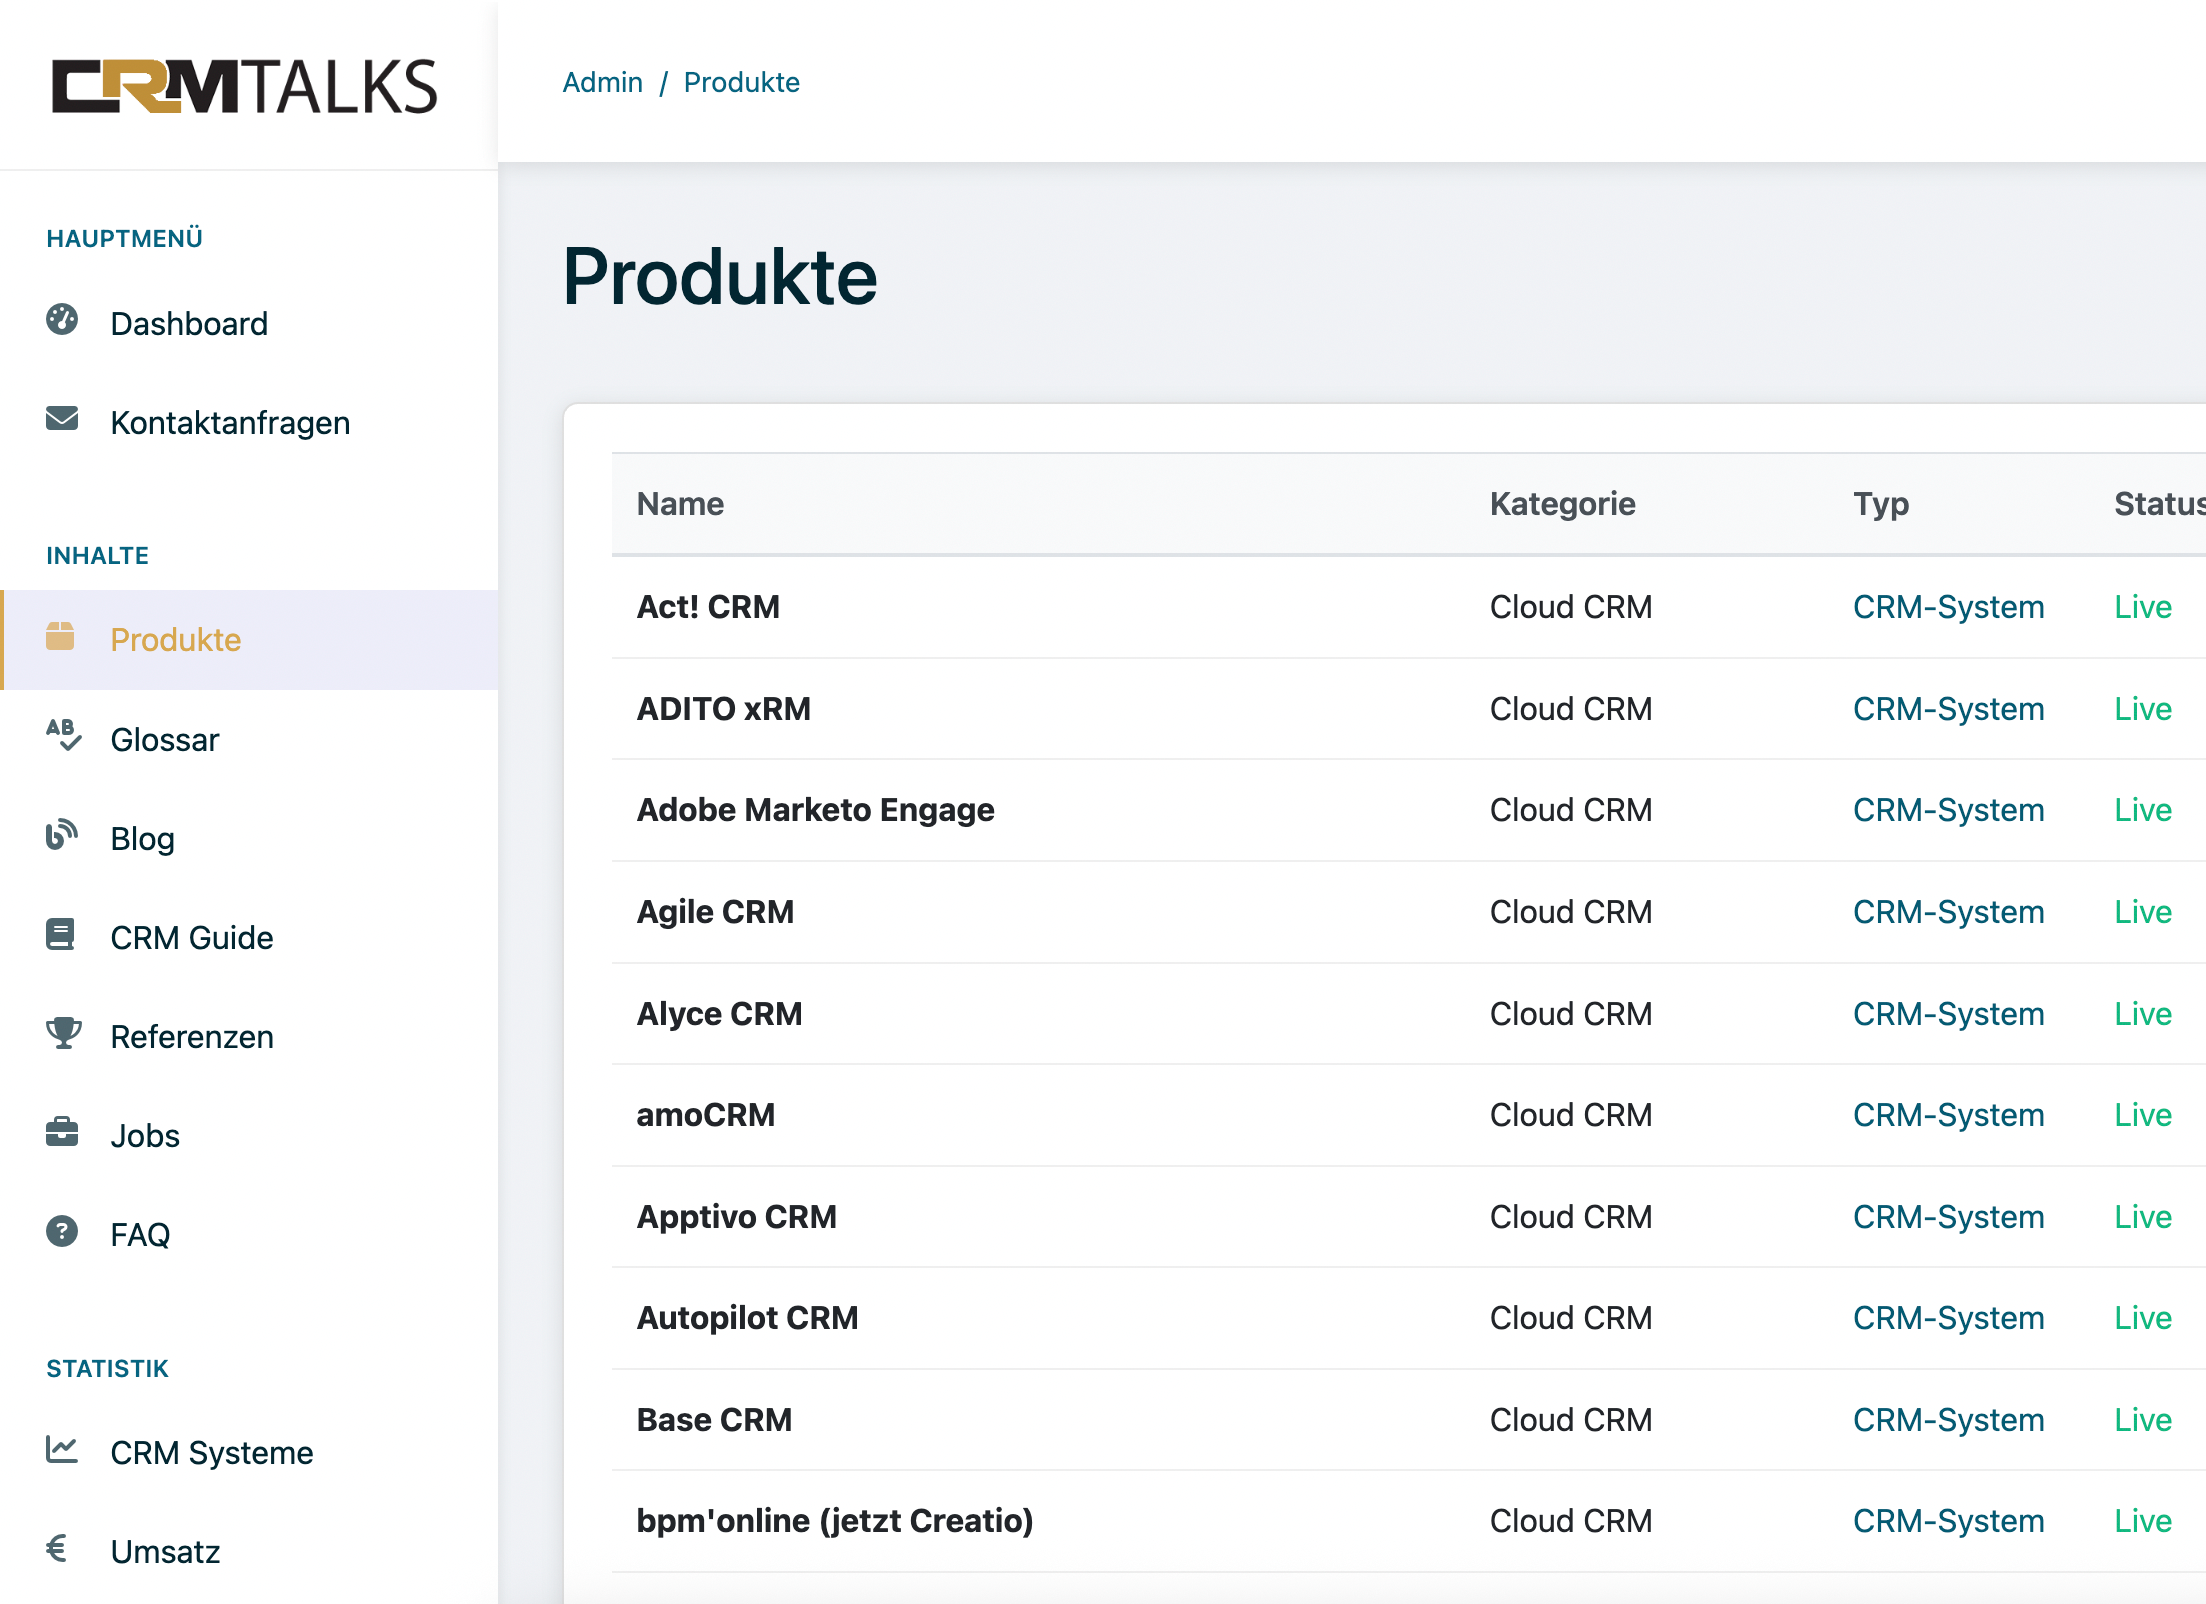Select the ADITO xRM product name
The height and width of the screenshot is (1604, 2206).
pos(724,709)
